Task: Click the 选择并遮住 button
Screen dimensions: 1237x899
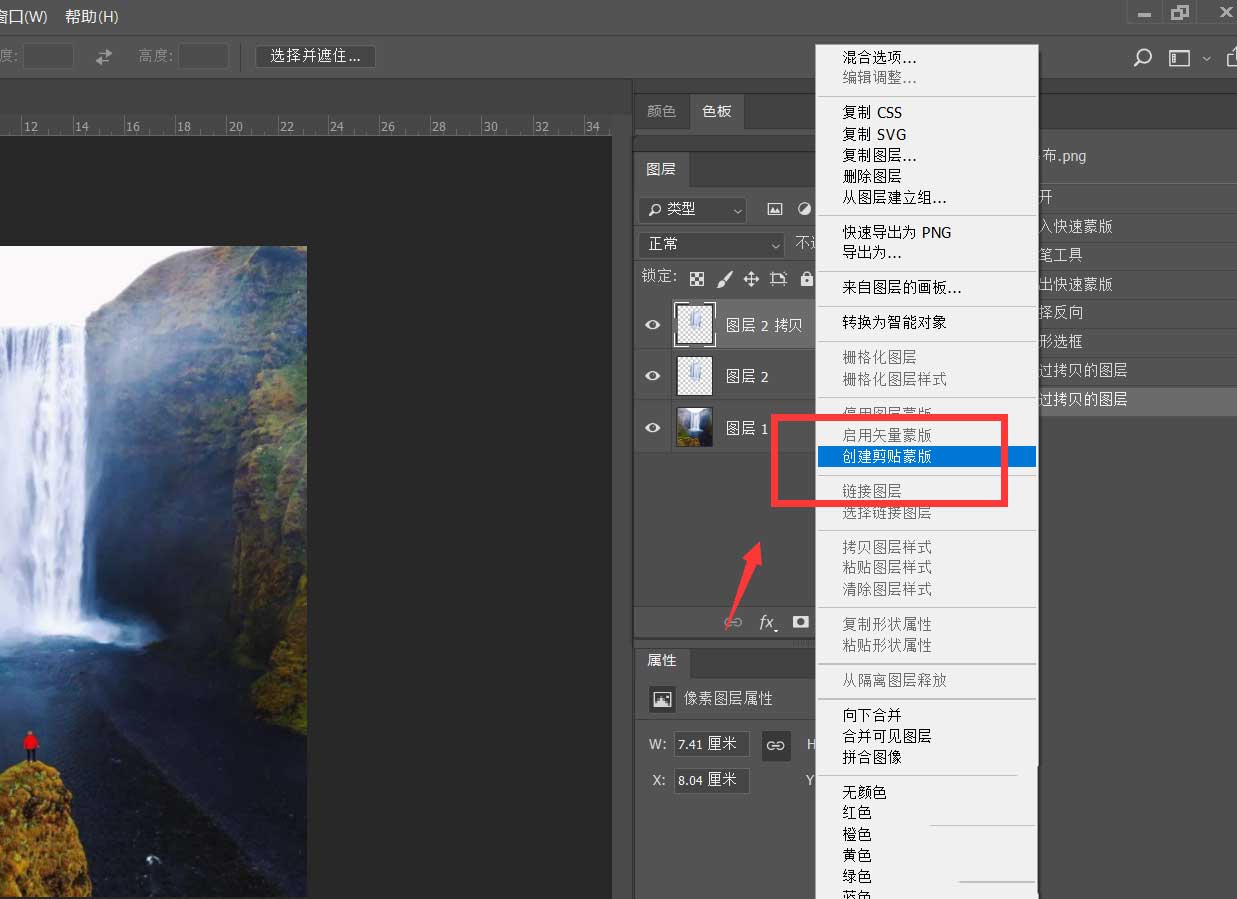Action: [x=314, y=56]
